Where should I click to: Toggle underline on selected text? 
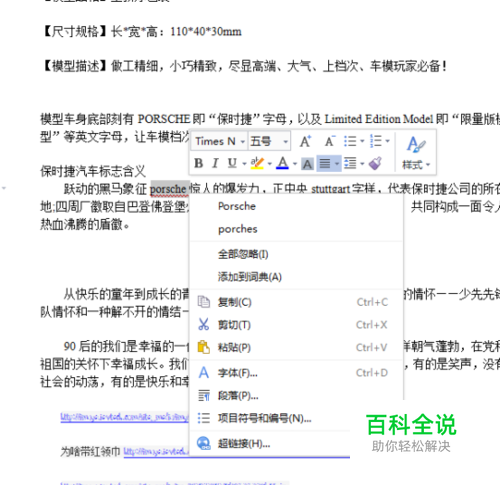pos(232,163)
